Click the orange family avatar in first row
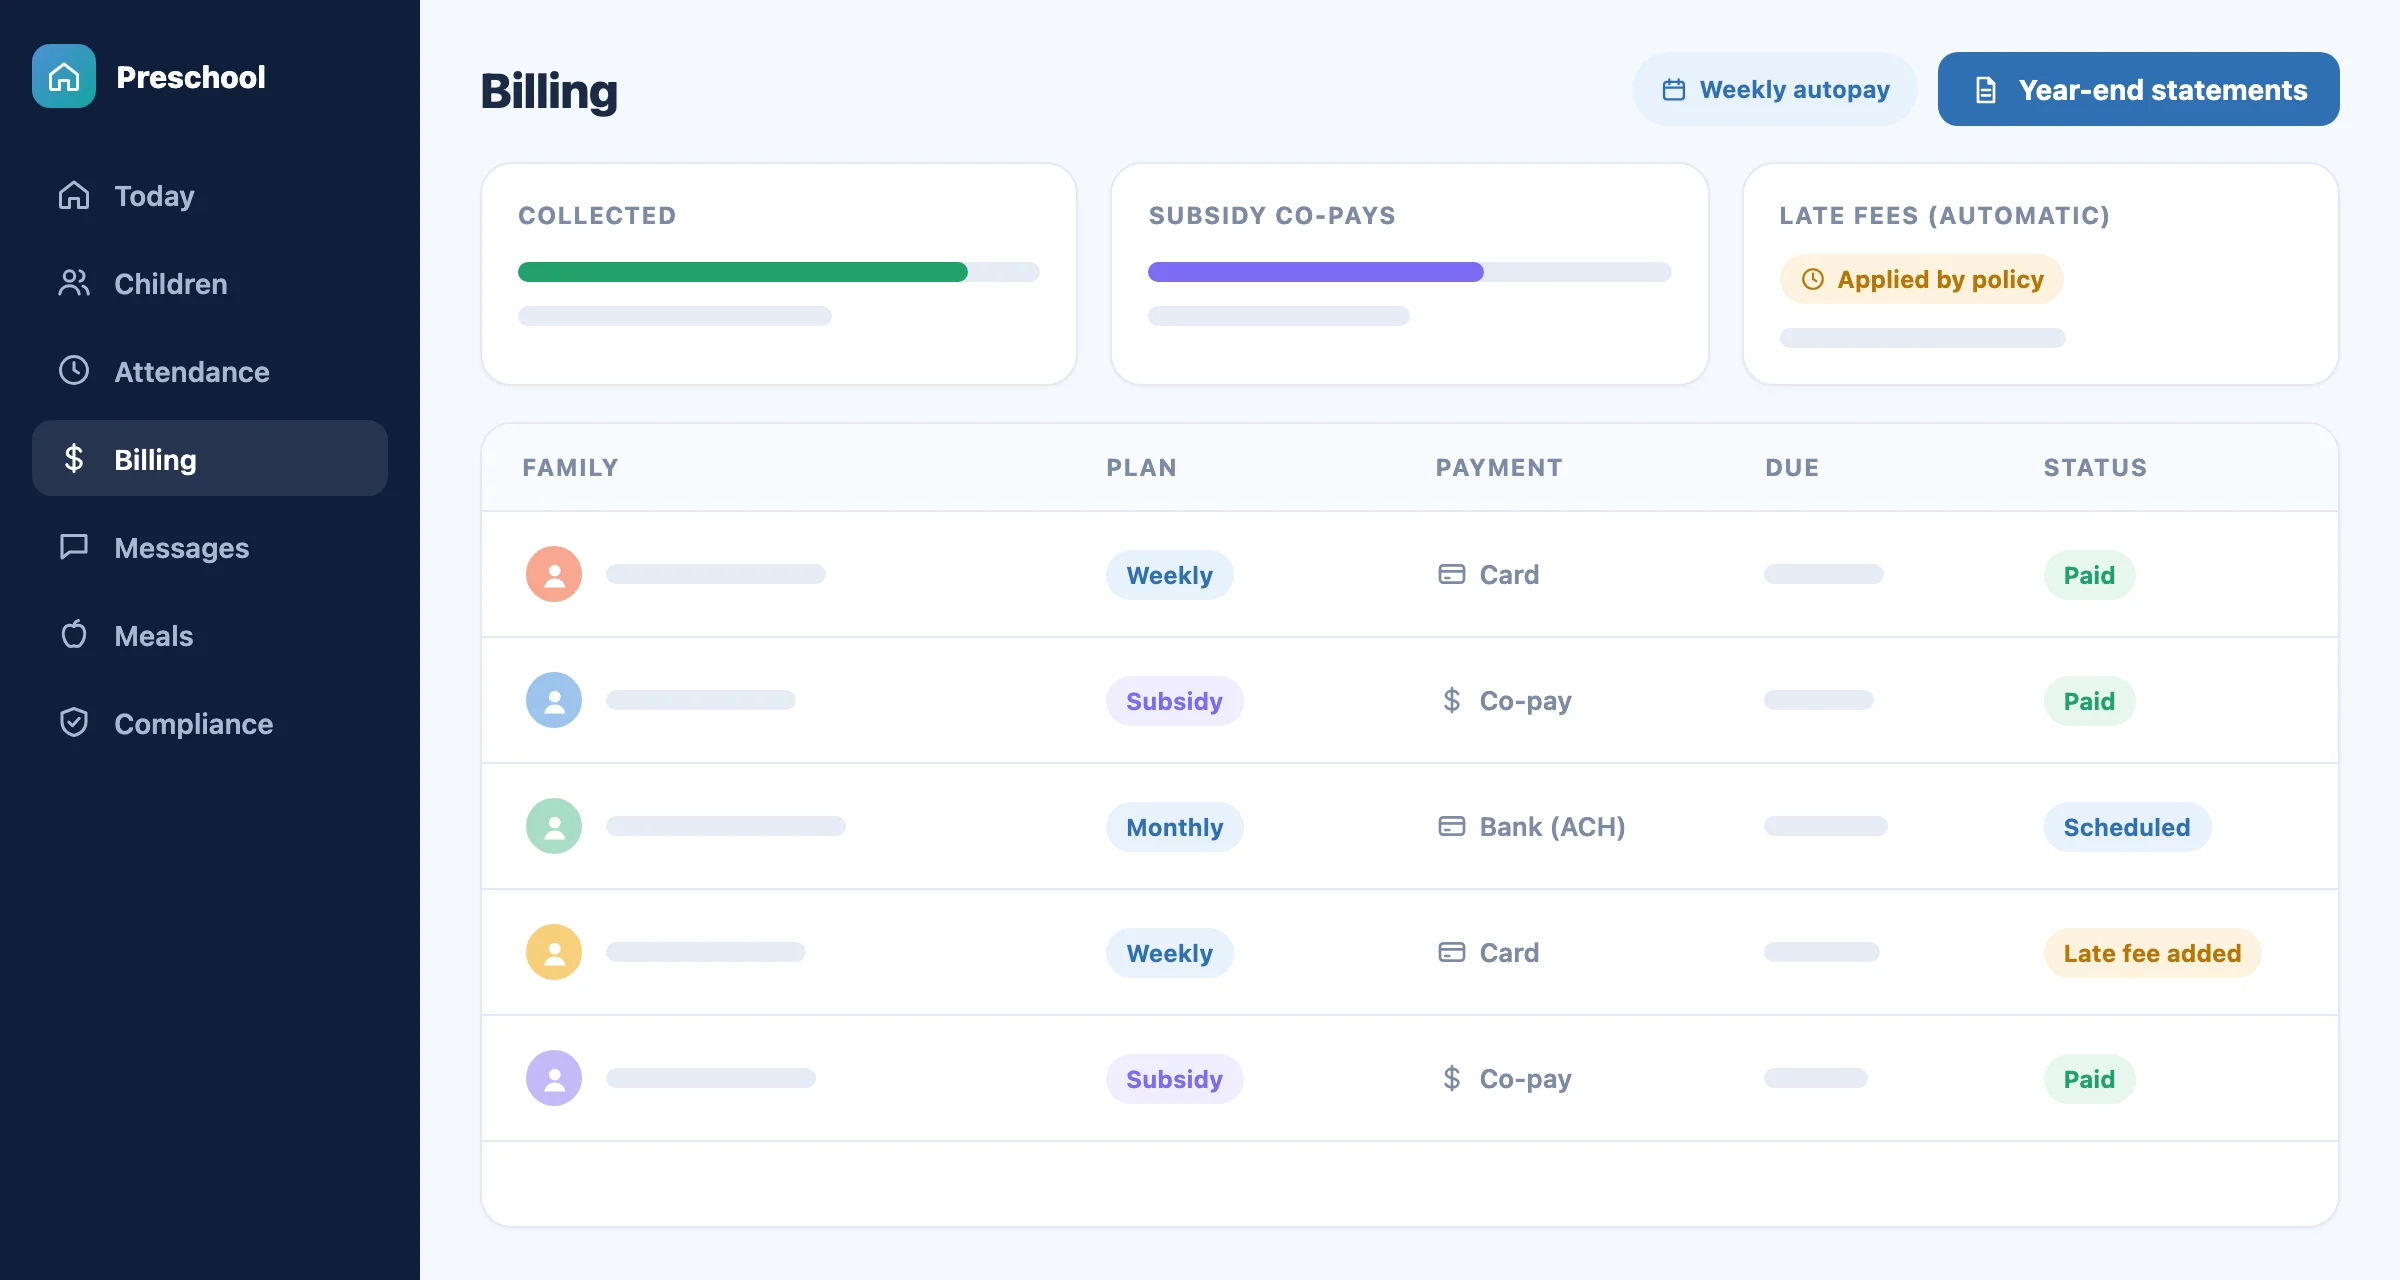The width and height of the screenshot is (2400, 1280). pos(554,574)
